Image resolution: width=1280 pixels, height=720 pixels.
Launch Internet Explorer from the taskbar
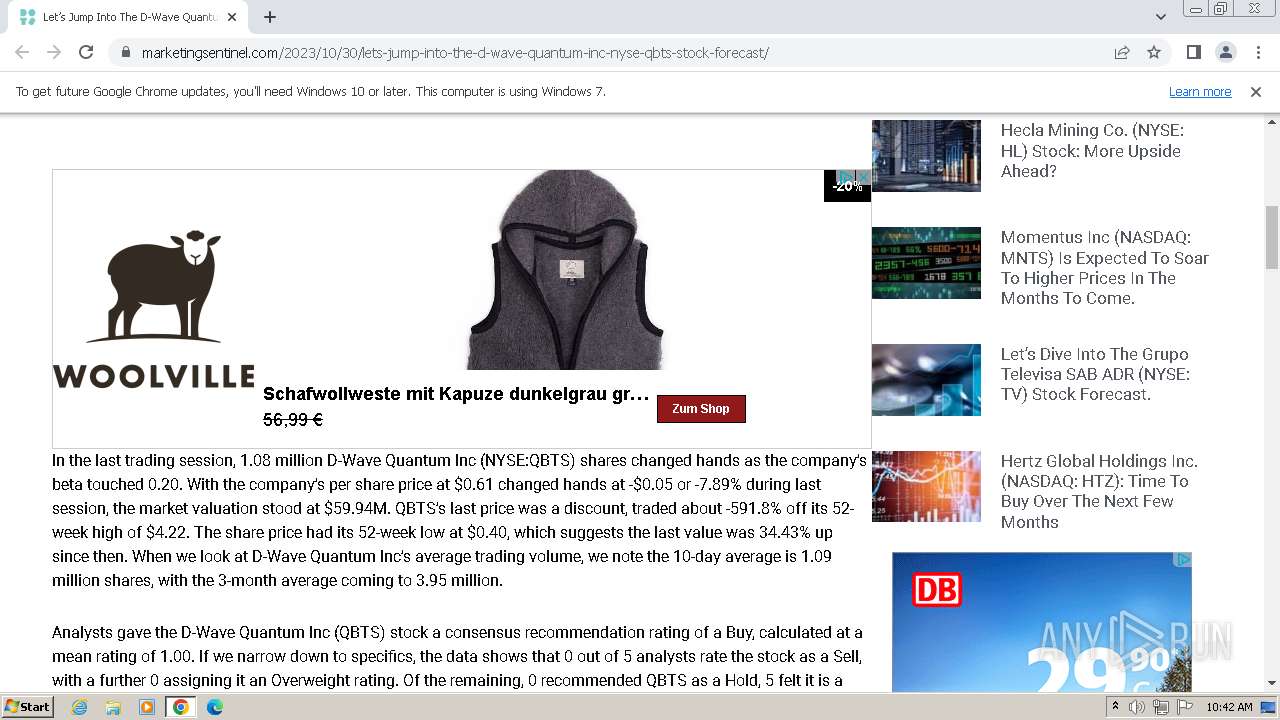pyautogui.click(x=79, y=707)
